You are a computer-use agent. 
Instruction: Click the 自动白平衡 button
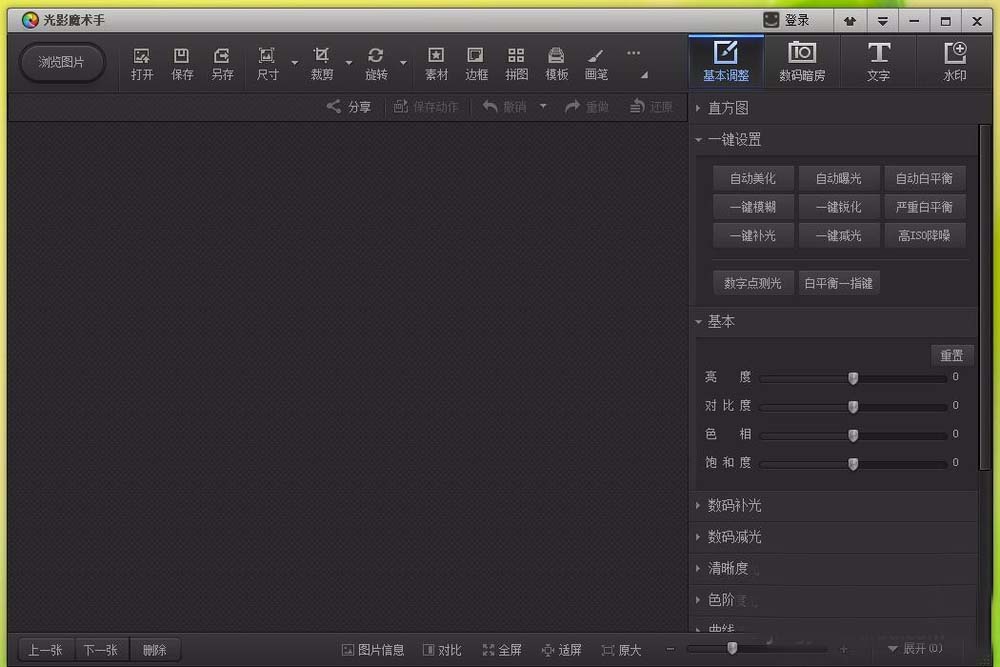click(924, 179)
